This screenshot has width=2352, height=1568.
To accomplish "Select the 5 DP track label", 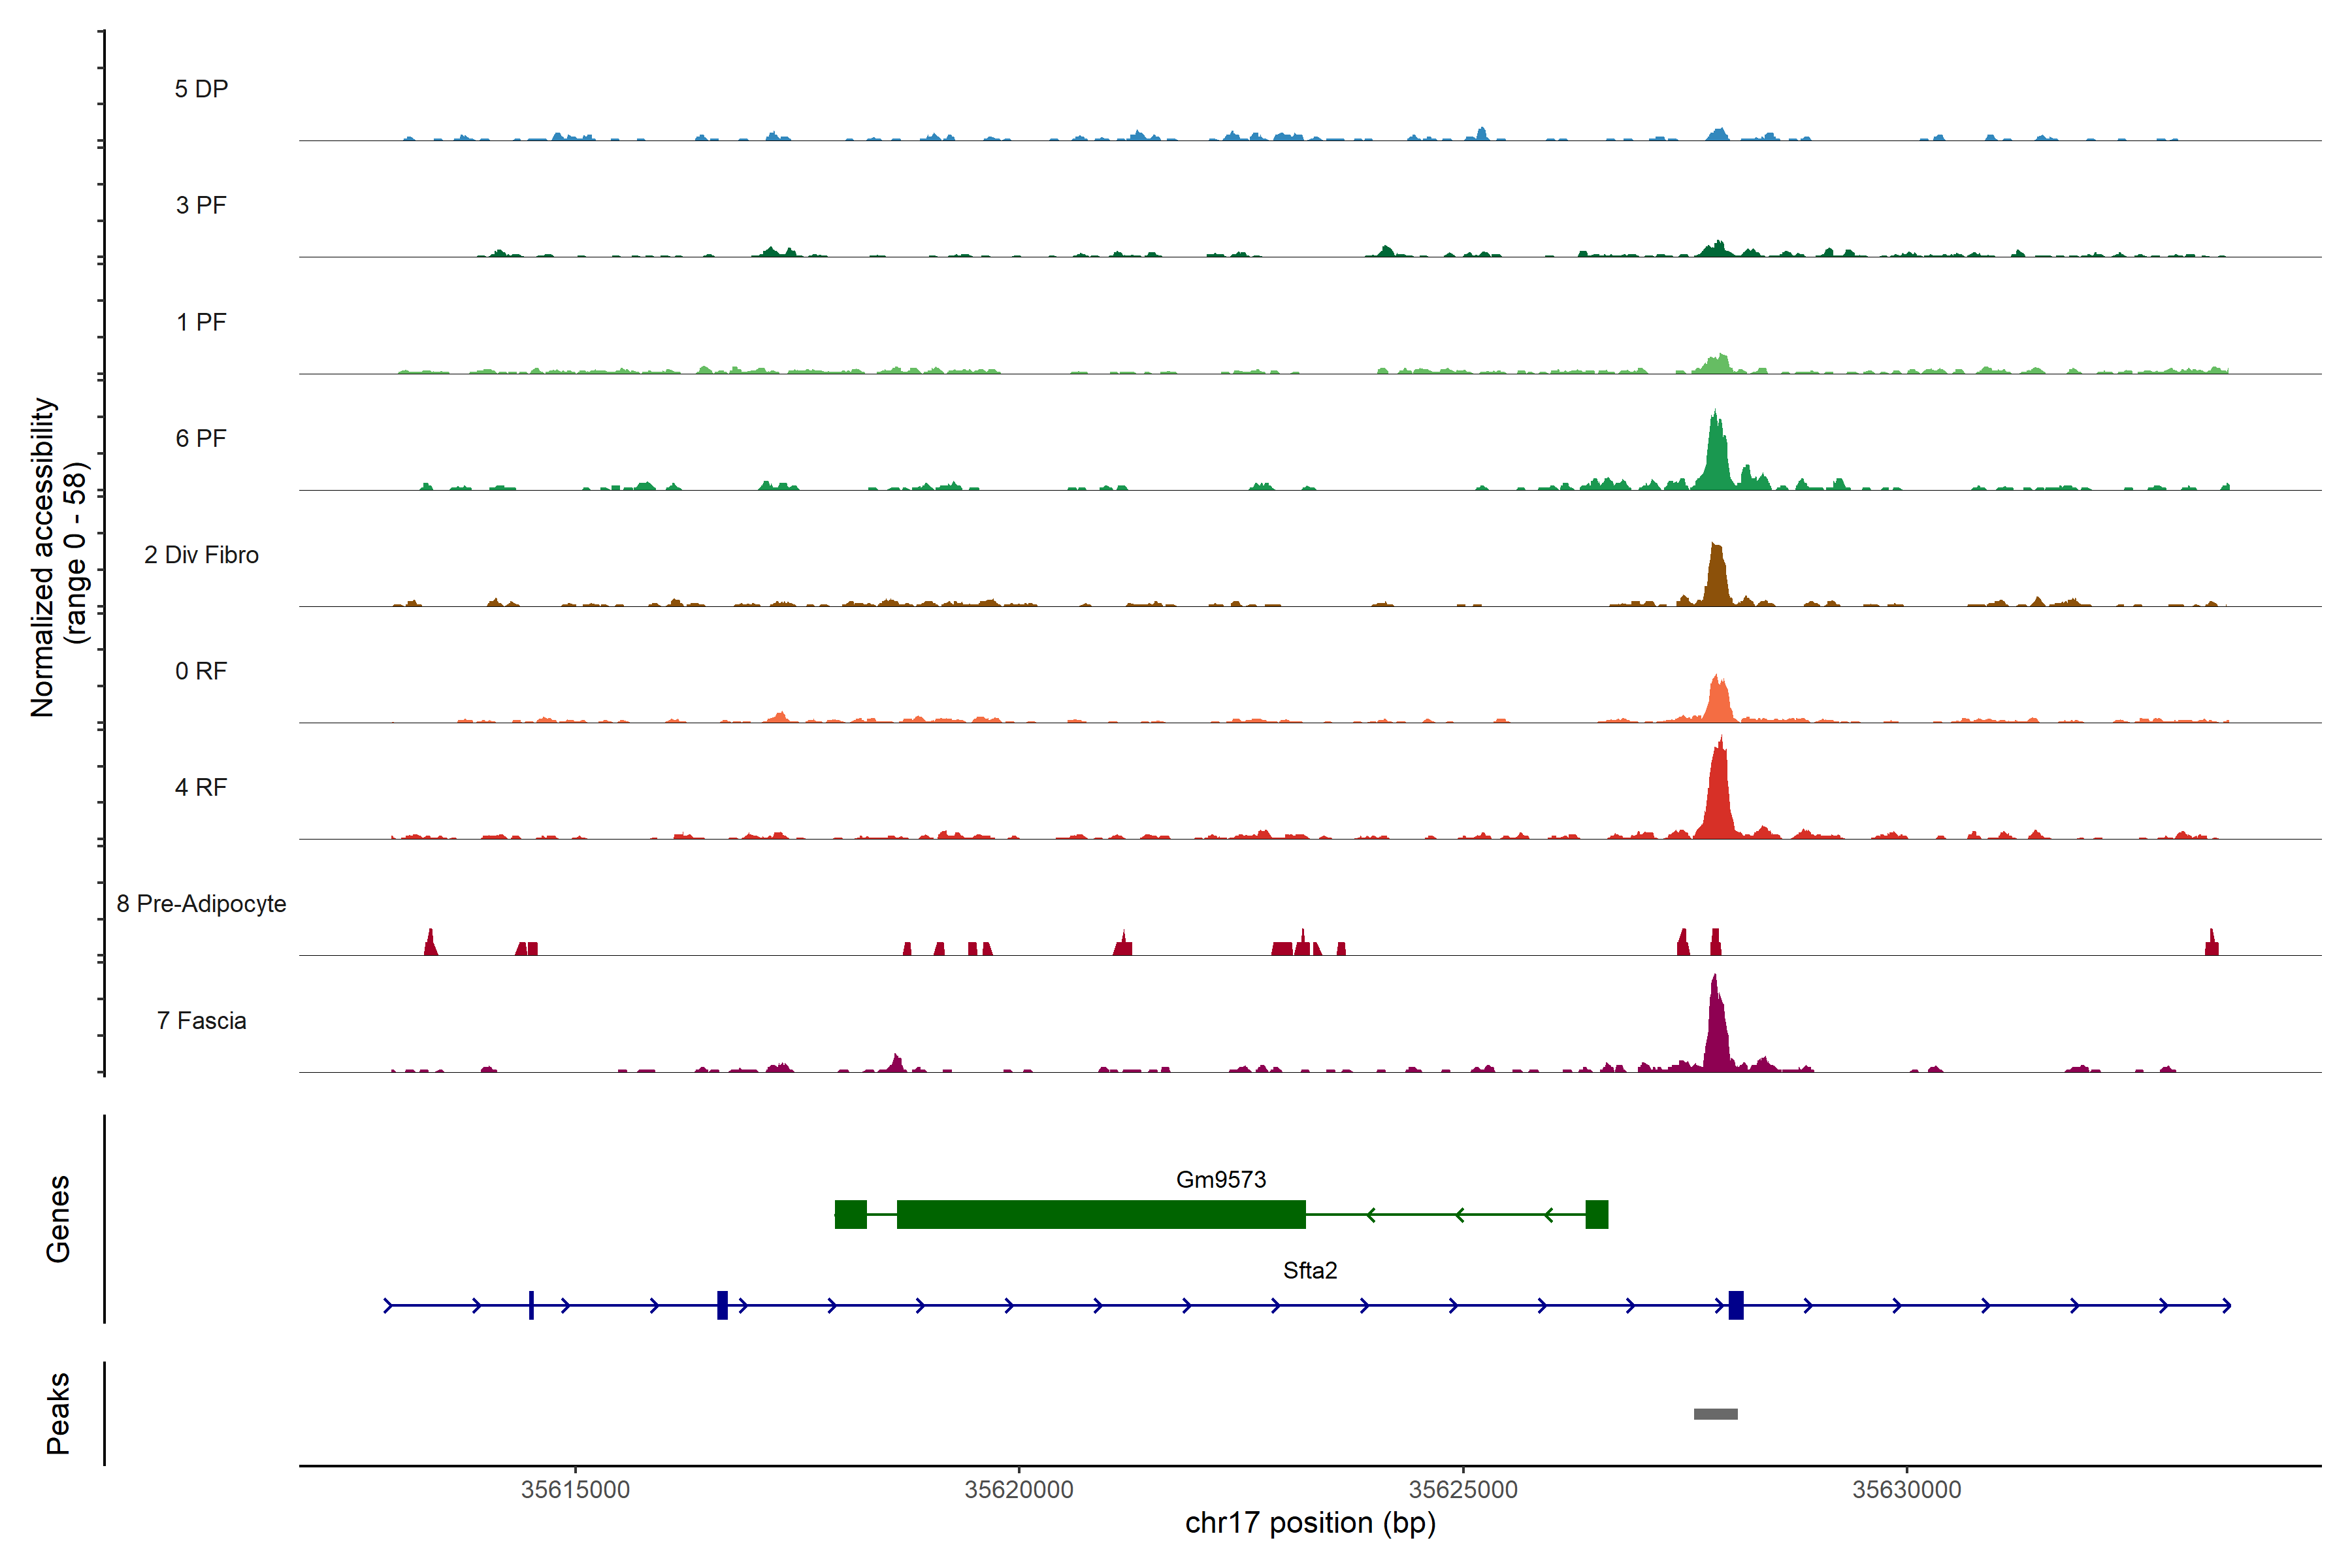I will (x=201, y=89).
